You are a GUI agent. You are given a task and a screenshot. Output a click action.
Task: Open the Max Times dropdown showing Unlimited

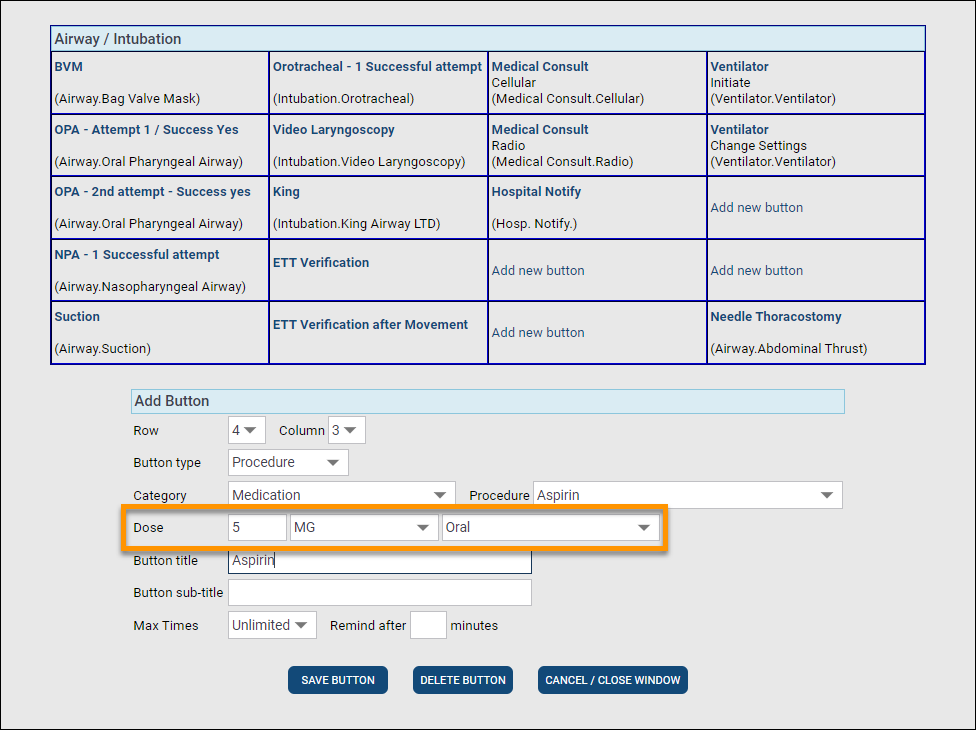272,625
